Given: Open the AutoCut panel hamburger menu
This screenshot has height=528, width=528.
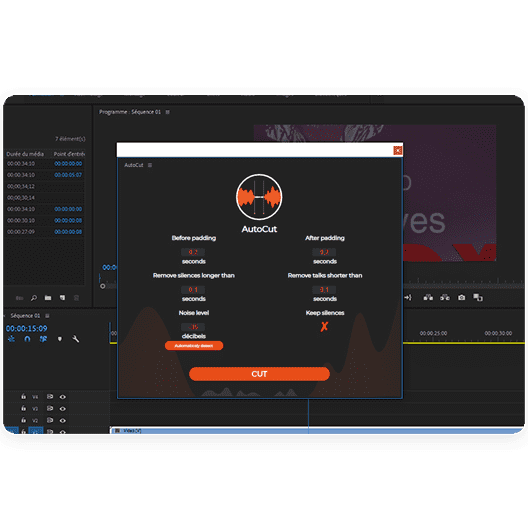Looking at the screenshot, I should pyautogui.click(x=150, y=165).
